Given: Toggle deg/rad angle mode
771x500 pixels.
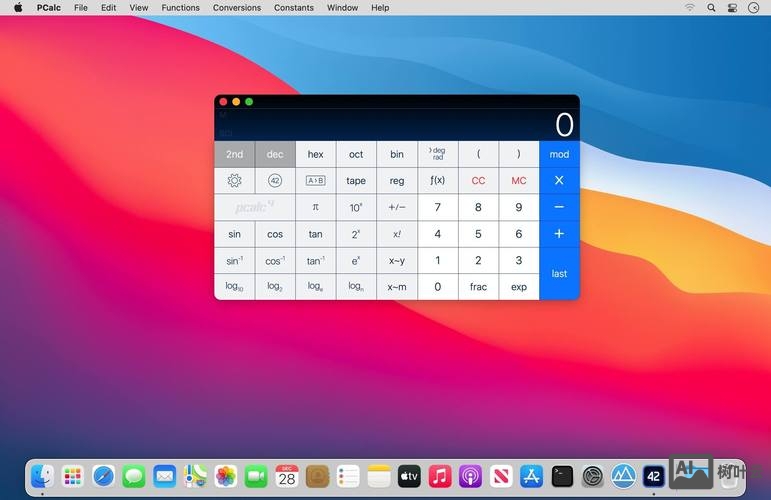Looking at the screenshot, I should click(438, 154).
